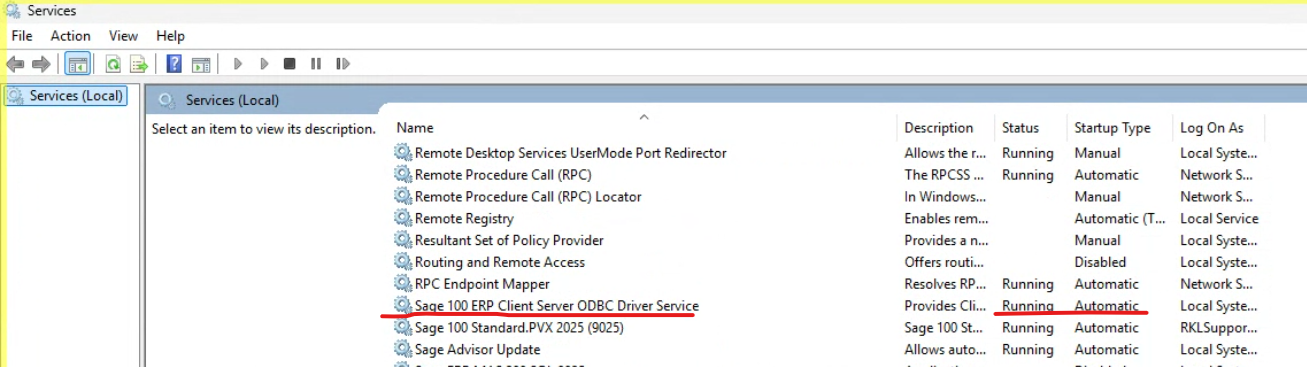
Task: Click gear icon beside Remote Registry
Action: point(403,219)
